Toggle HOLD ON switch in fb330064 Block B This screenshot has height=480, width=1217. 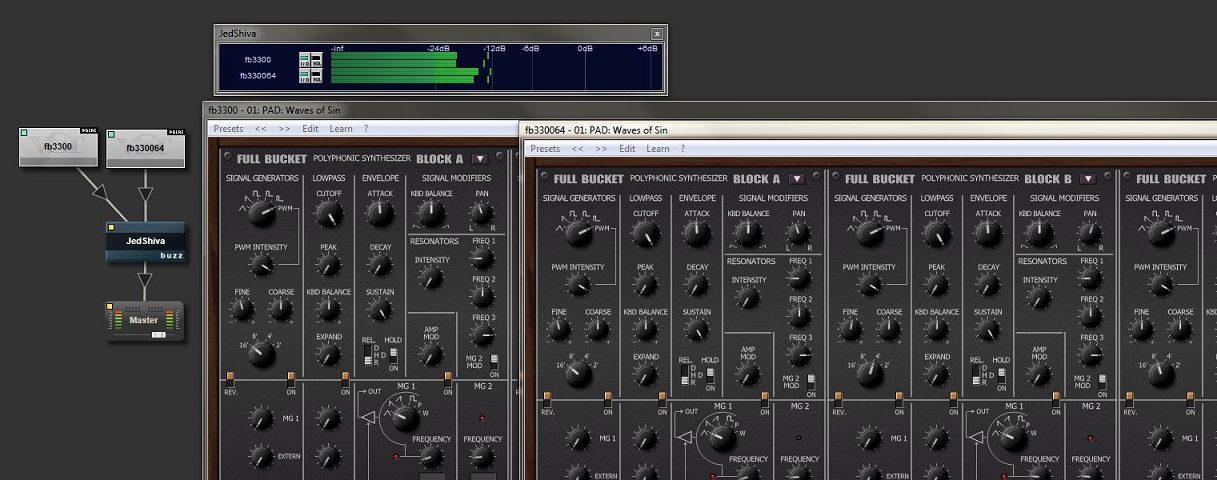1001,375
